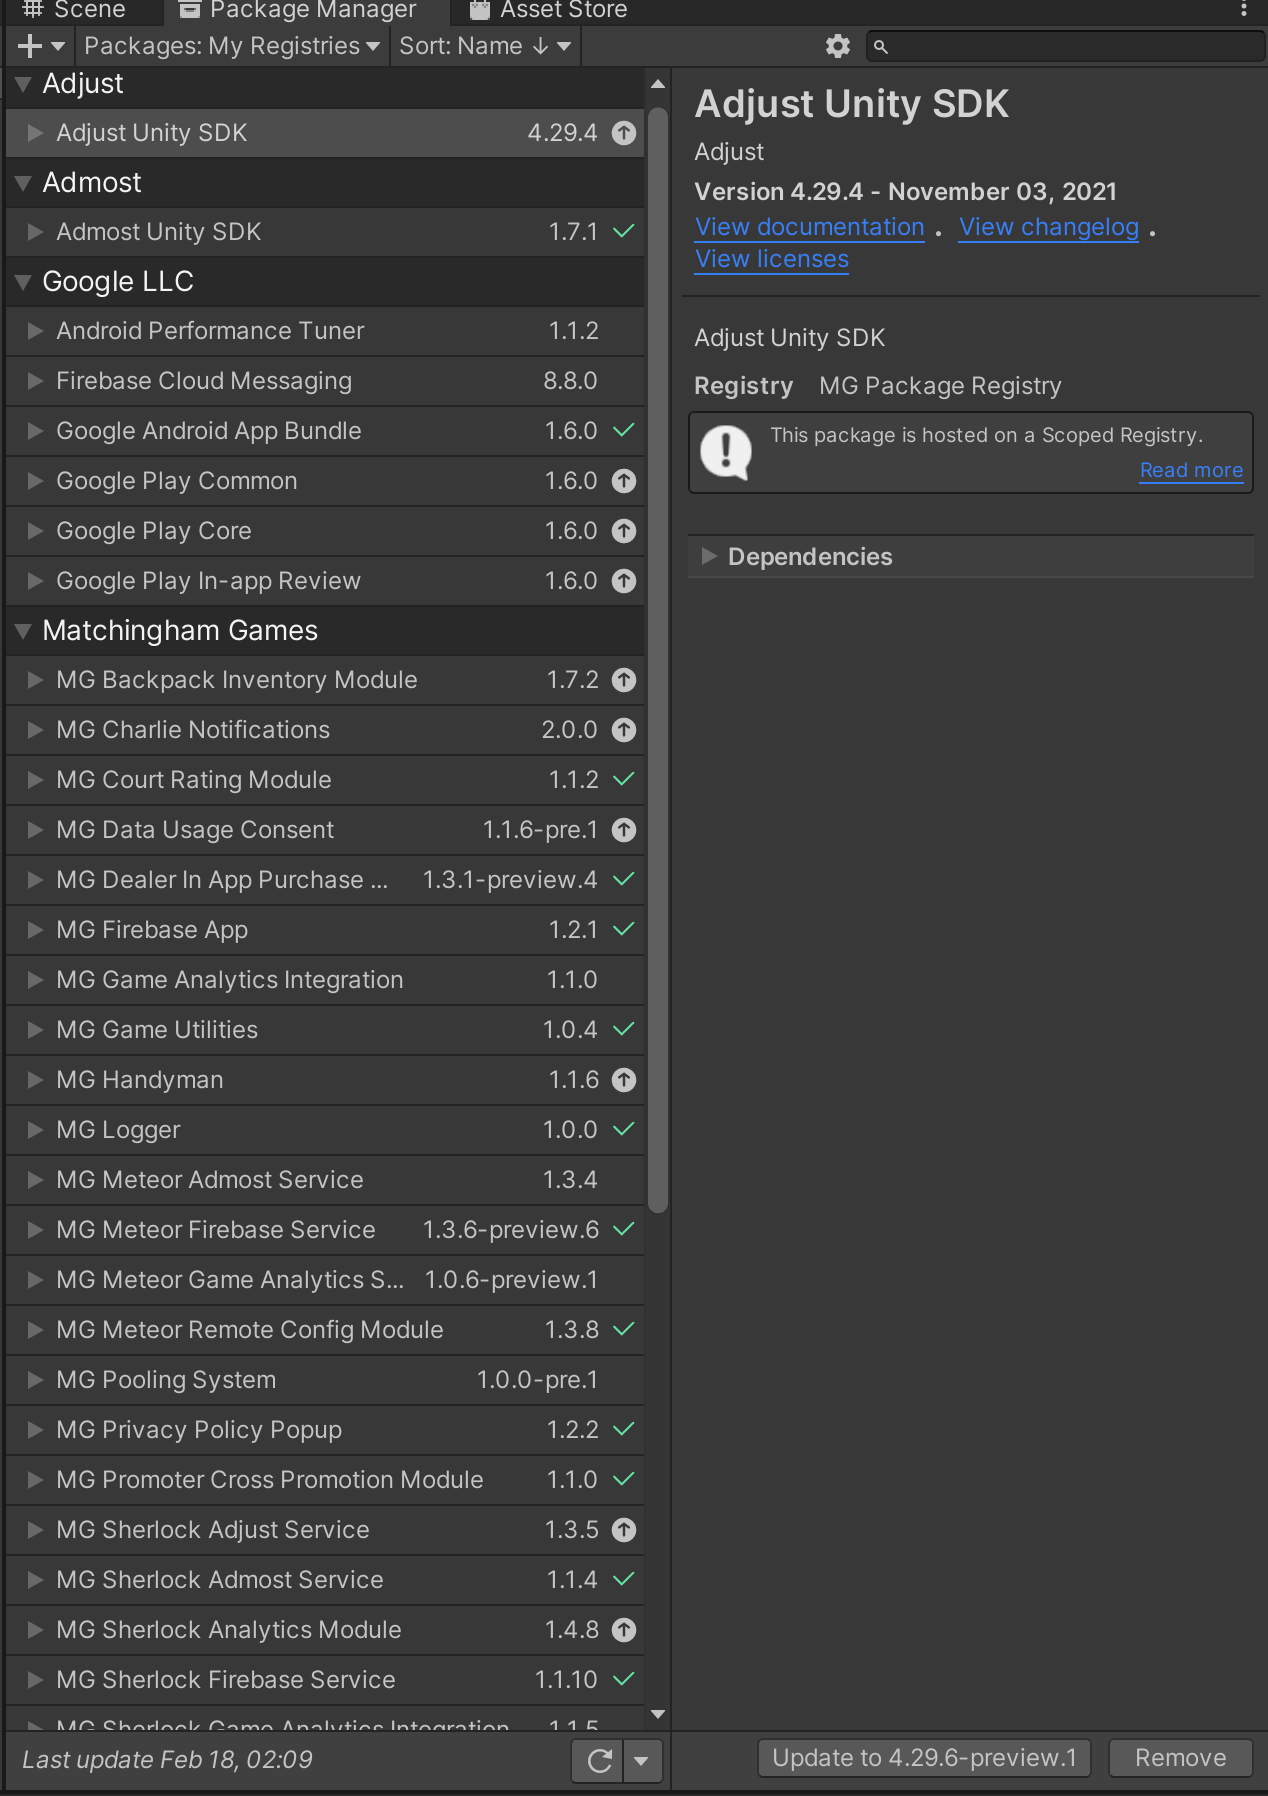The height and width of the screenshot is (1796, 1268).
Task: Select MG Meteor Game Analytics package row
Action: tap(325, 1280)
